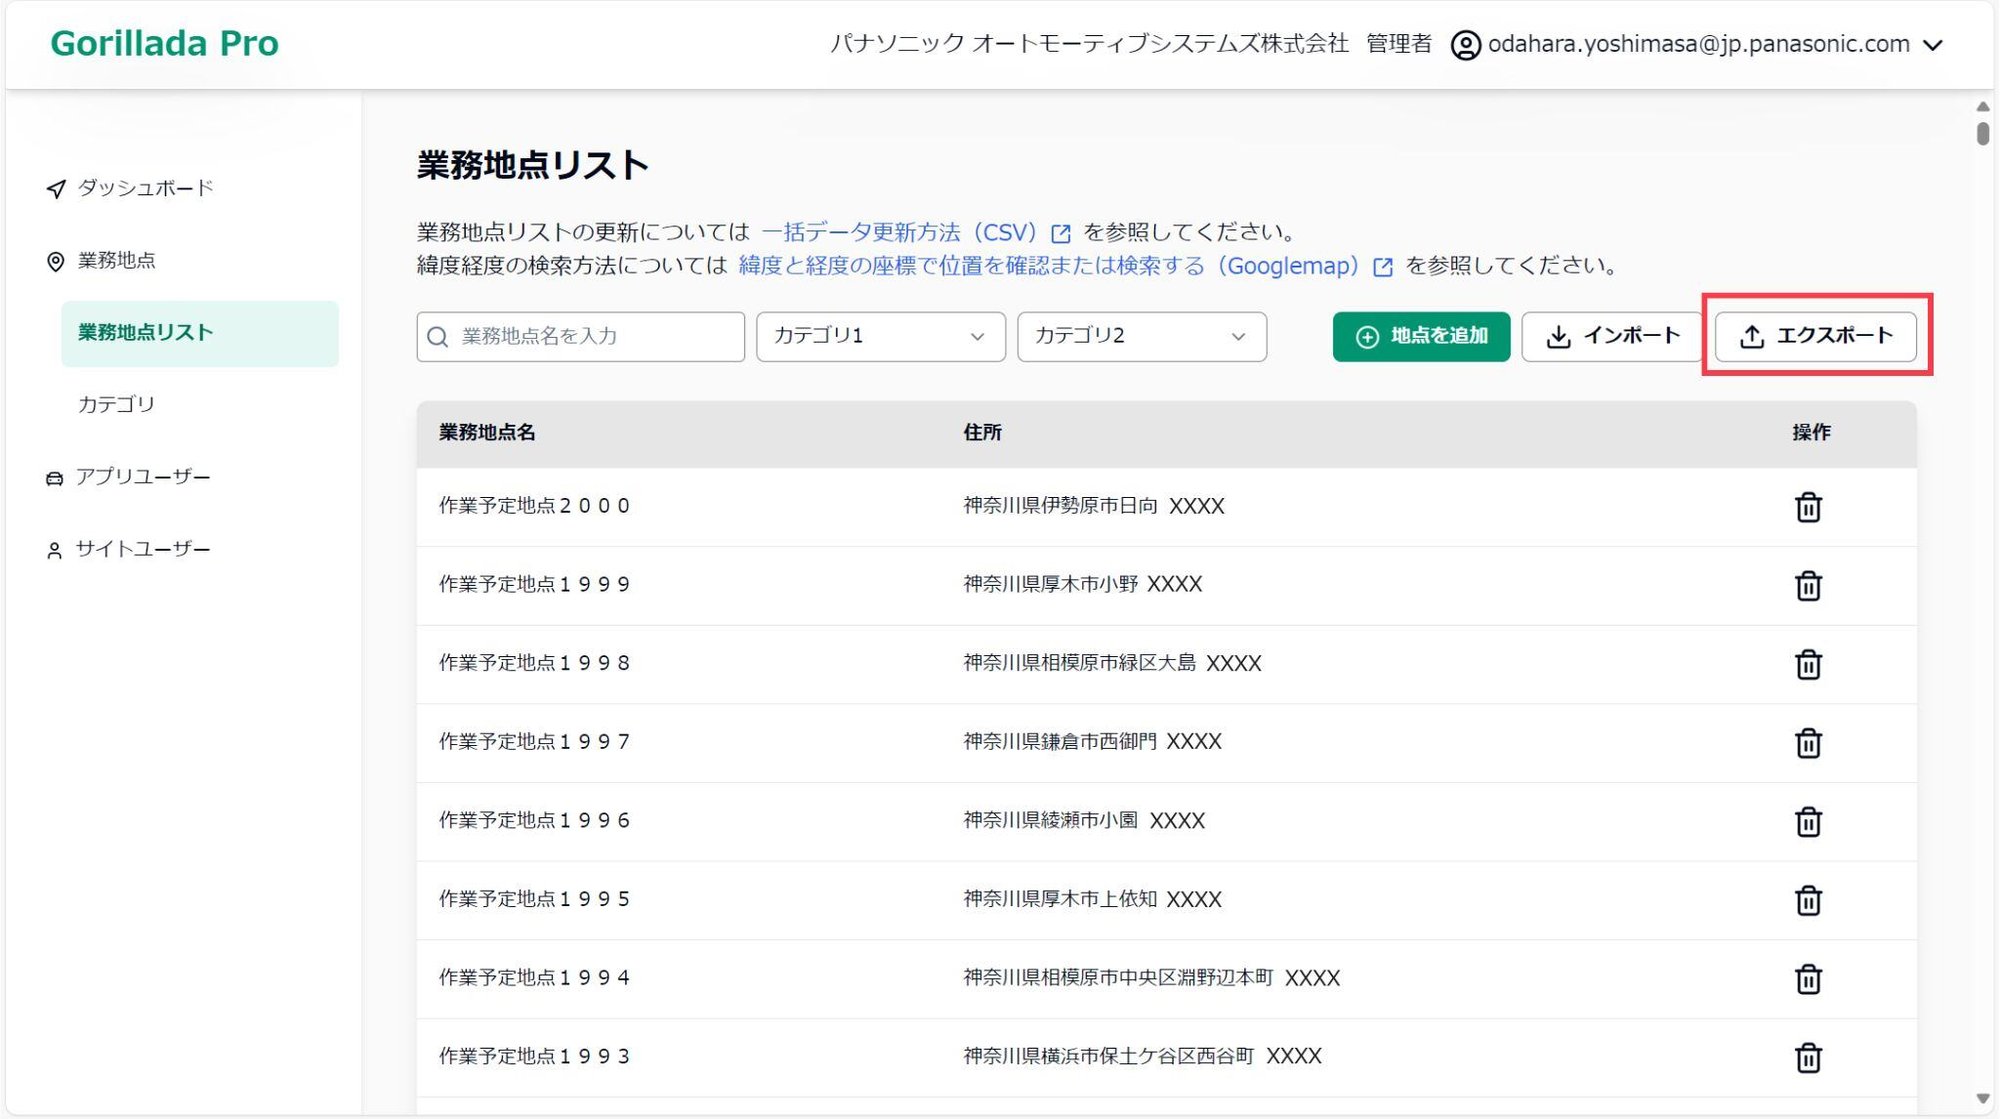Click external link icon after Googlemap link
The width and height of the screenshot is (2000, 1119).
1383,267
